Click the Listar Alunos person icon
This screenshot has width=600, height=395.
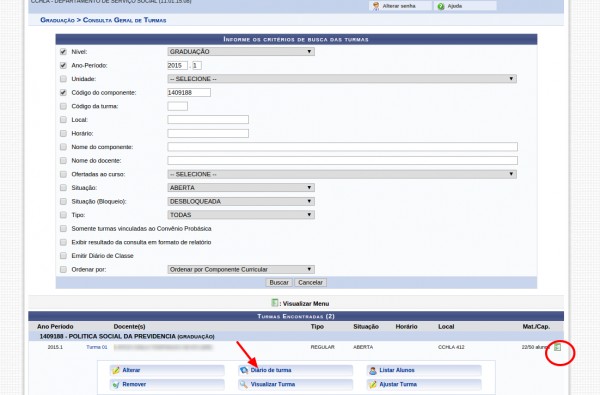[373, 370]
